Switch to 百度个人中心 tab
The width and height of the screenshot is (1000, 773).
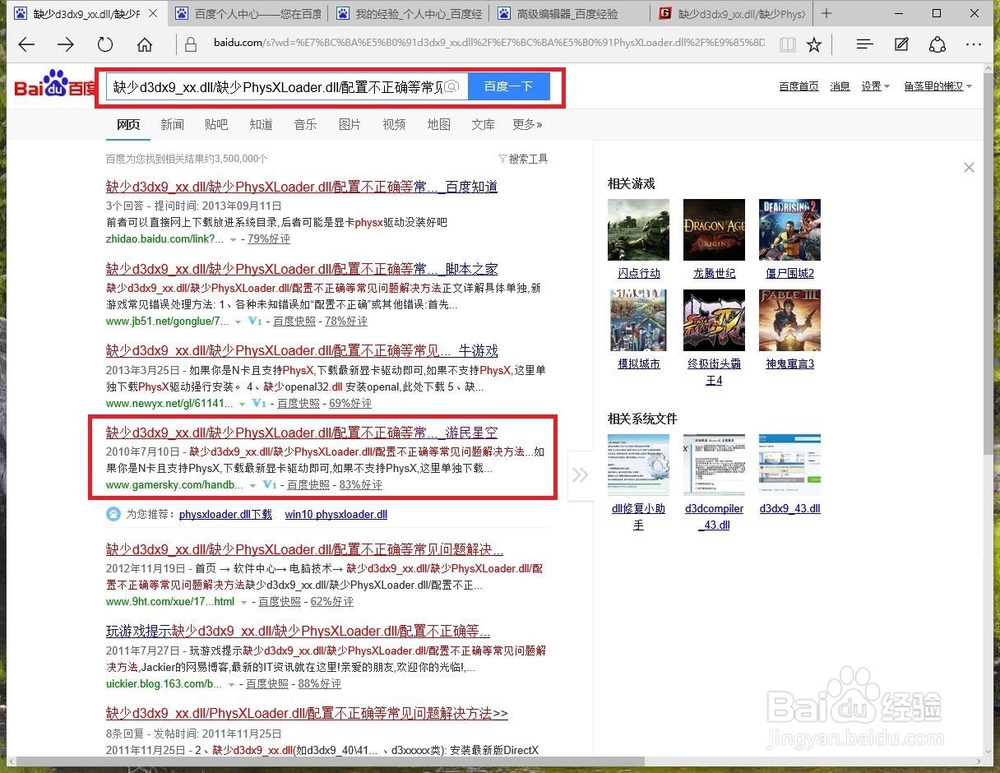pyautogui.click(x=249, y=13)
